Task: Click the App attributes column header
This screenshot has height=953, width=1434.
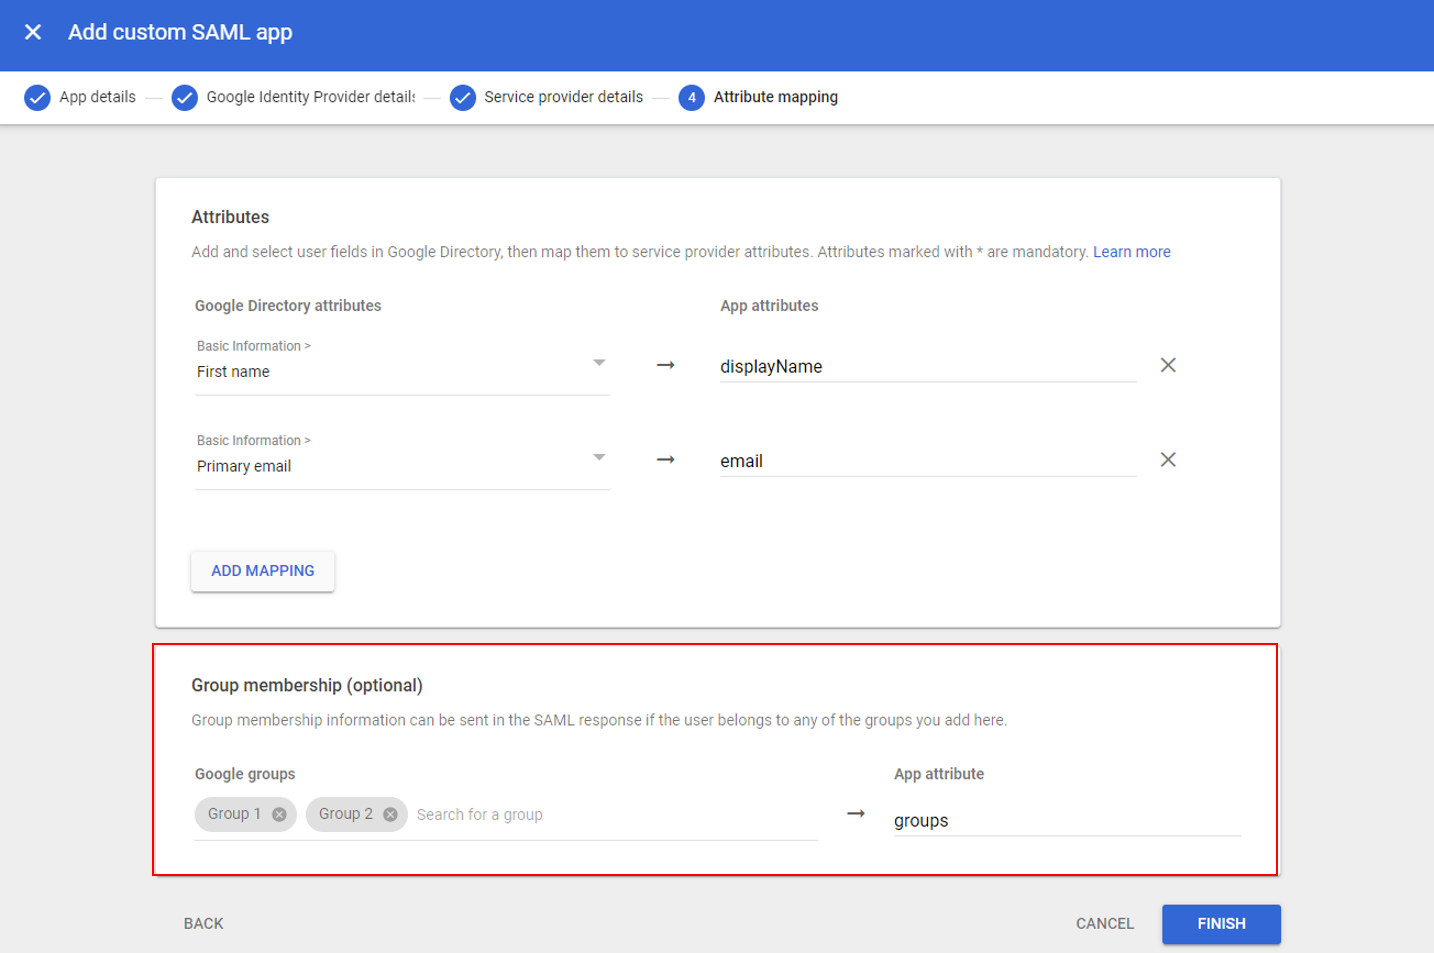Action: [769, 306]
